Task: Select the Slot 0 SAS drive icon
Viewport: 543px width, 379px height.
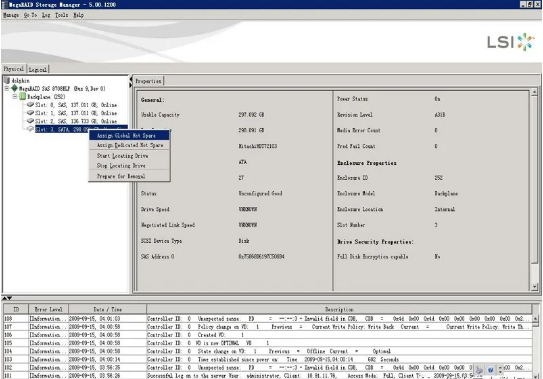Action: (x=30, y=104)
